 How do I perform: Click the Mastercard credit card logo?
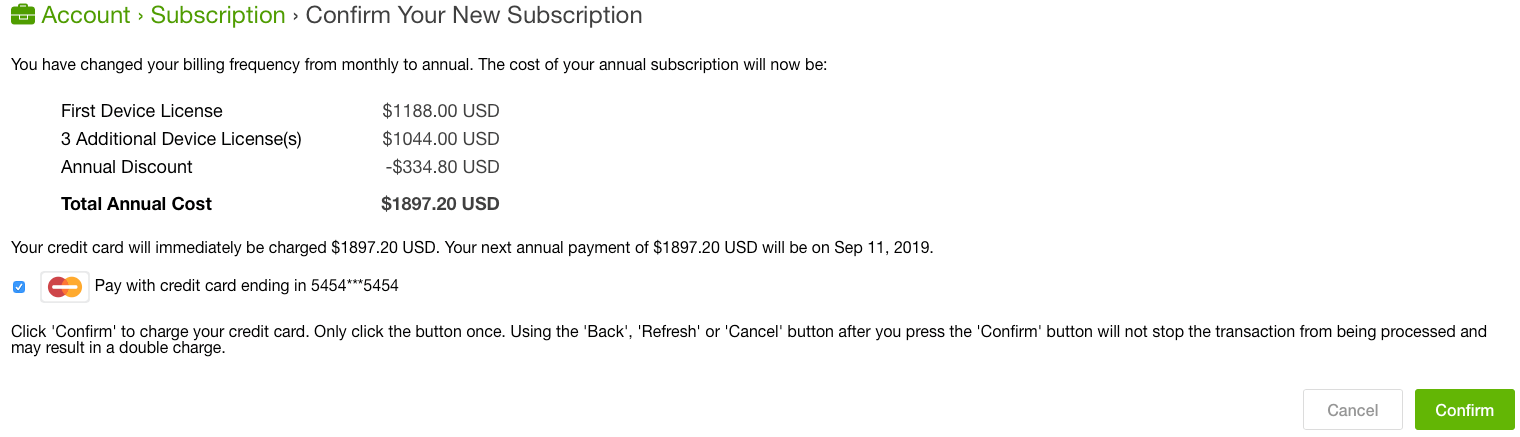coord(65,287)
